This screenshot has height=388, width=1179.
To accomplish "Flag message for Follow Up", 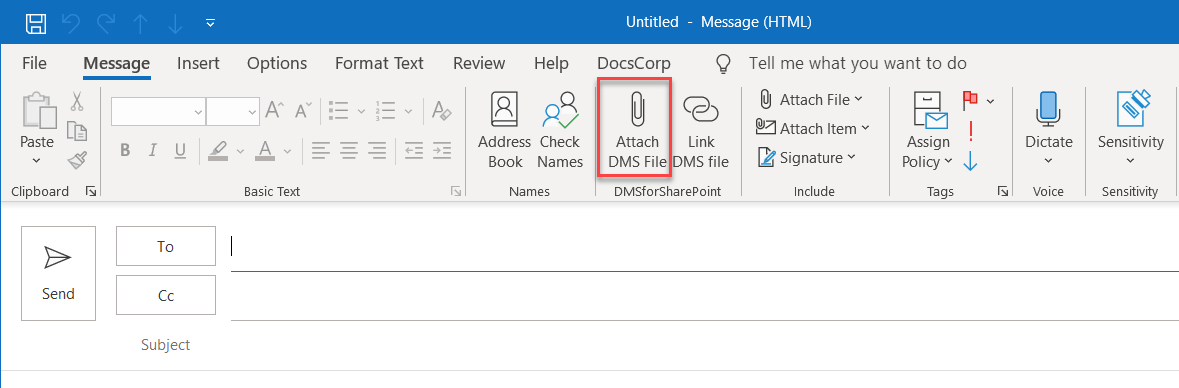I will pos(971,99).
